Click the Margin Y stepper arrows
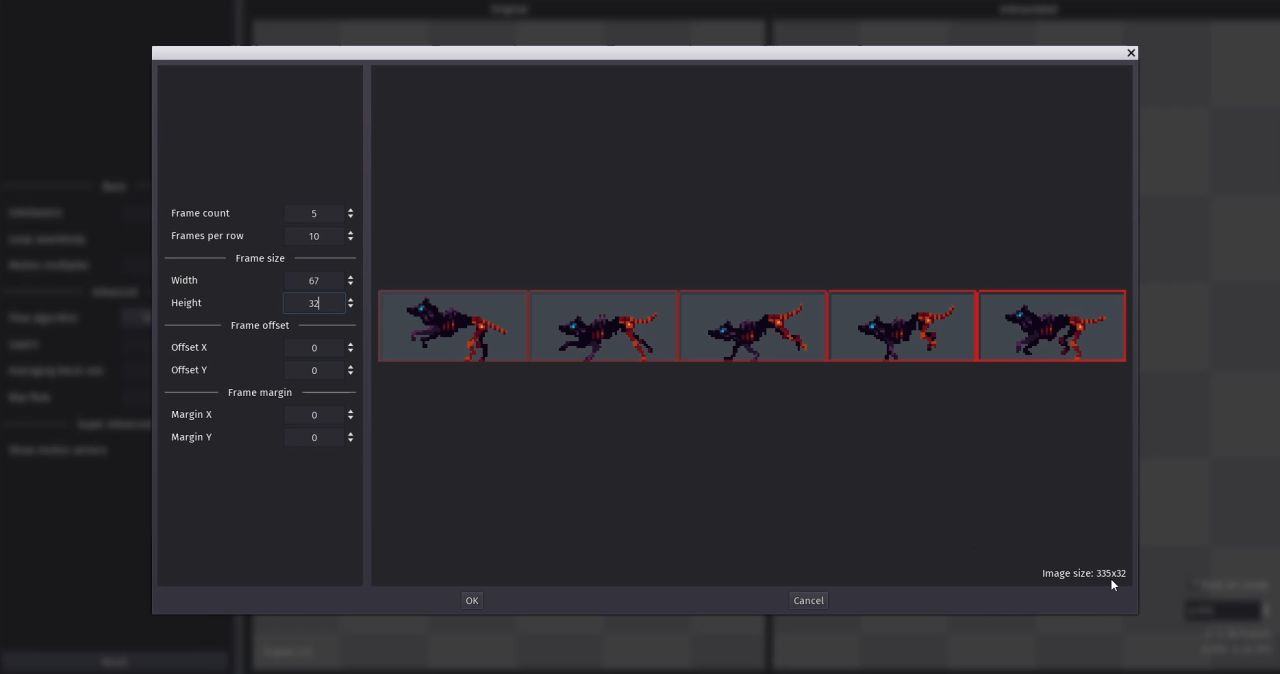The height and width of the screenshot is (674, 1280). point(350,437)
